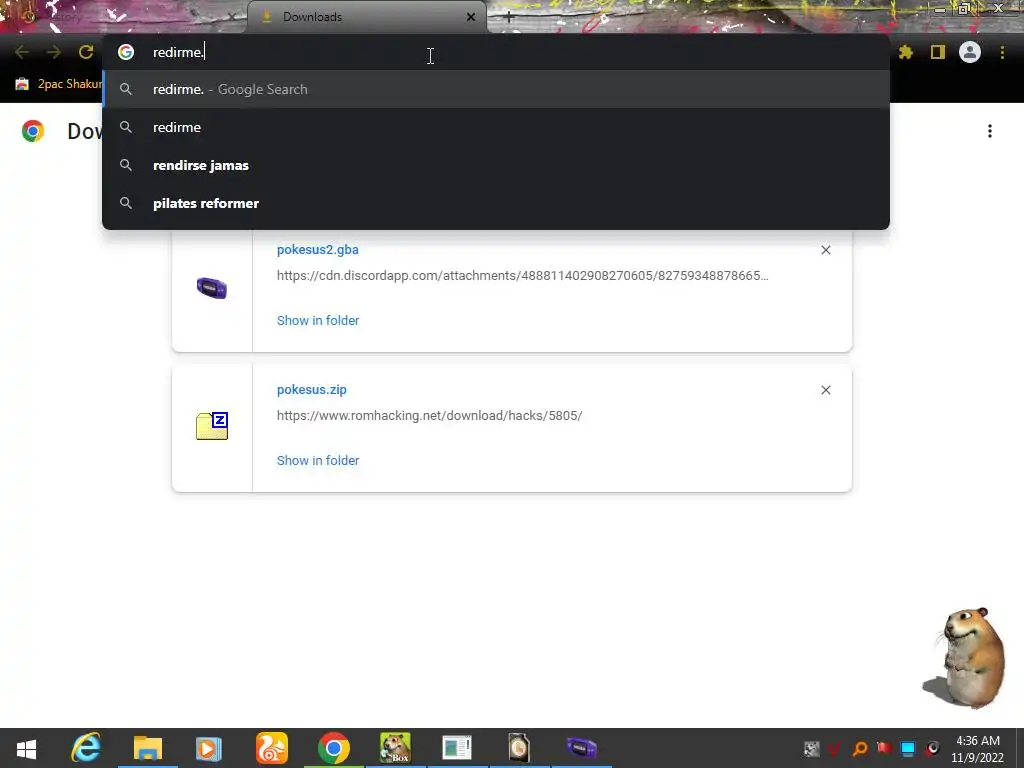Open the clock showing 4:36 AM
Viewport: 1024px width, 768px height.
[x=978, y=748]
